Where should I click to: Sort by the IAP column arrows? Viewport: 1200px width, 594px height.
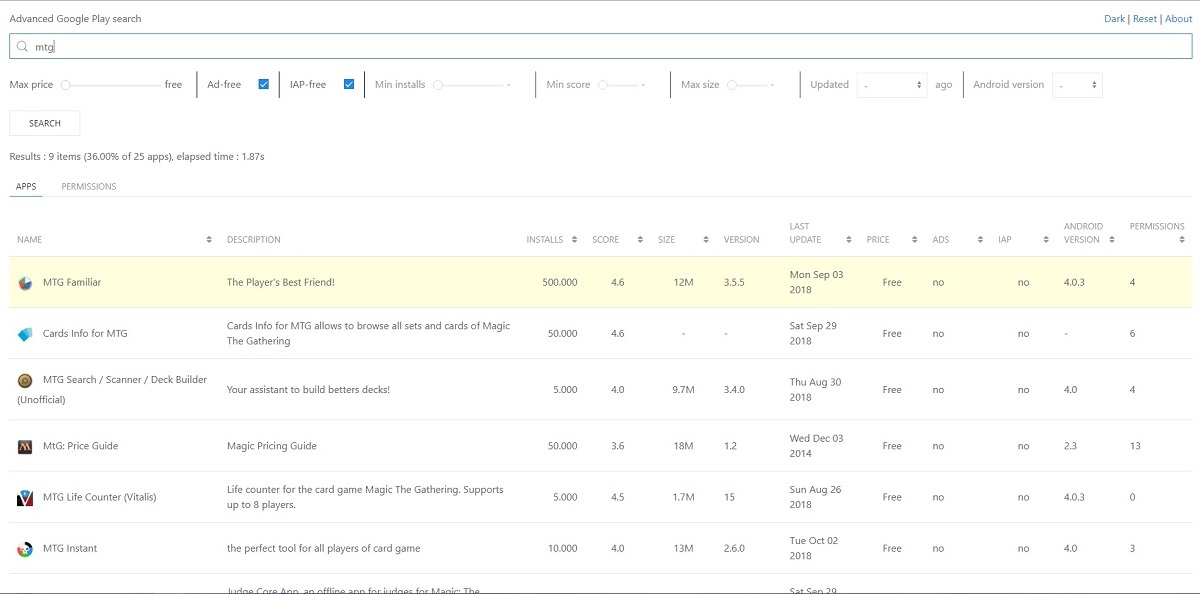coord(1046,240)
